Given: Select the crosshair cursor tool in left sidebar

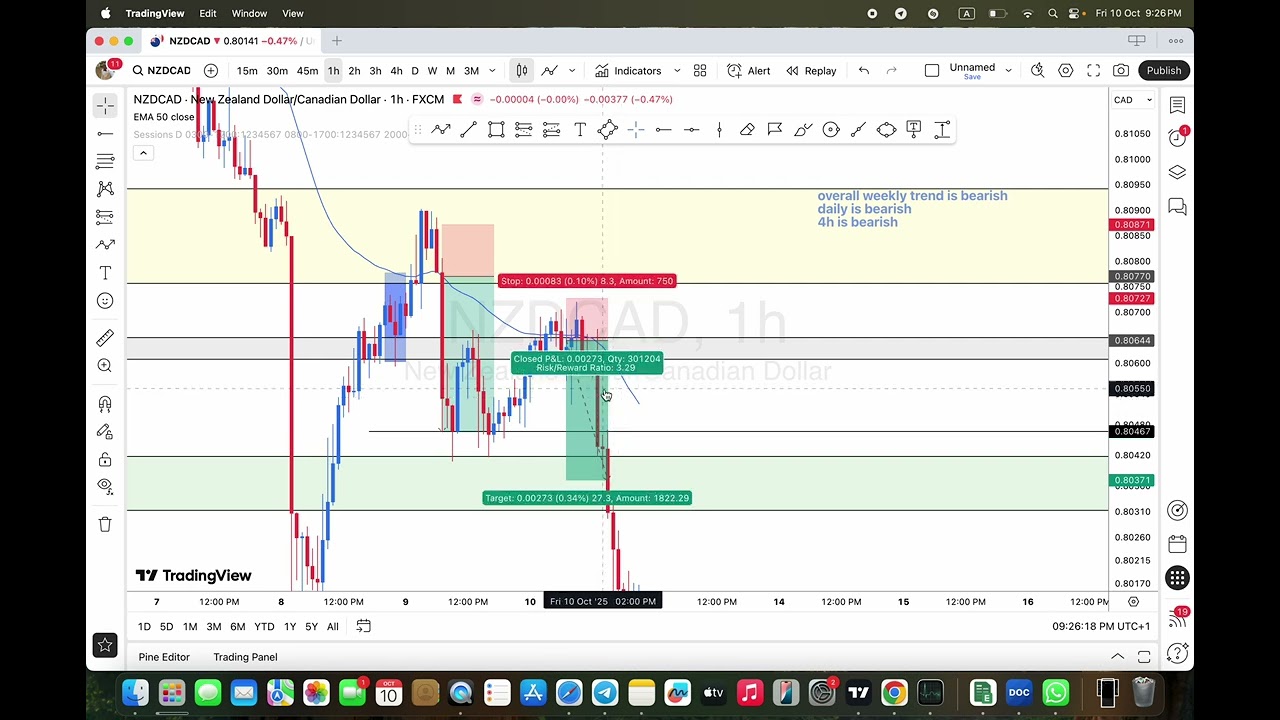Looking at the screenshot, I should 105,106.
